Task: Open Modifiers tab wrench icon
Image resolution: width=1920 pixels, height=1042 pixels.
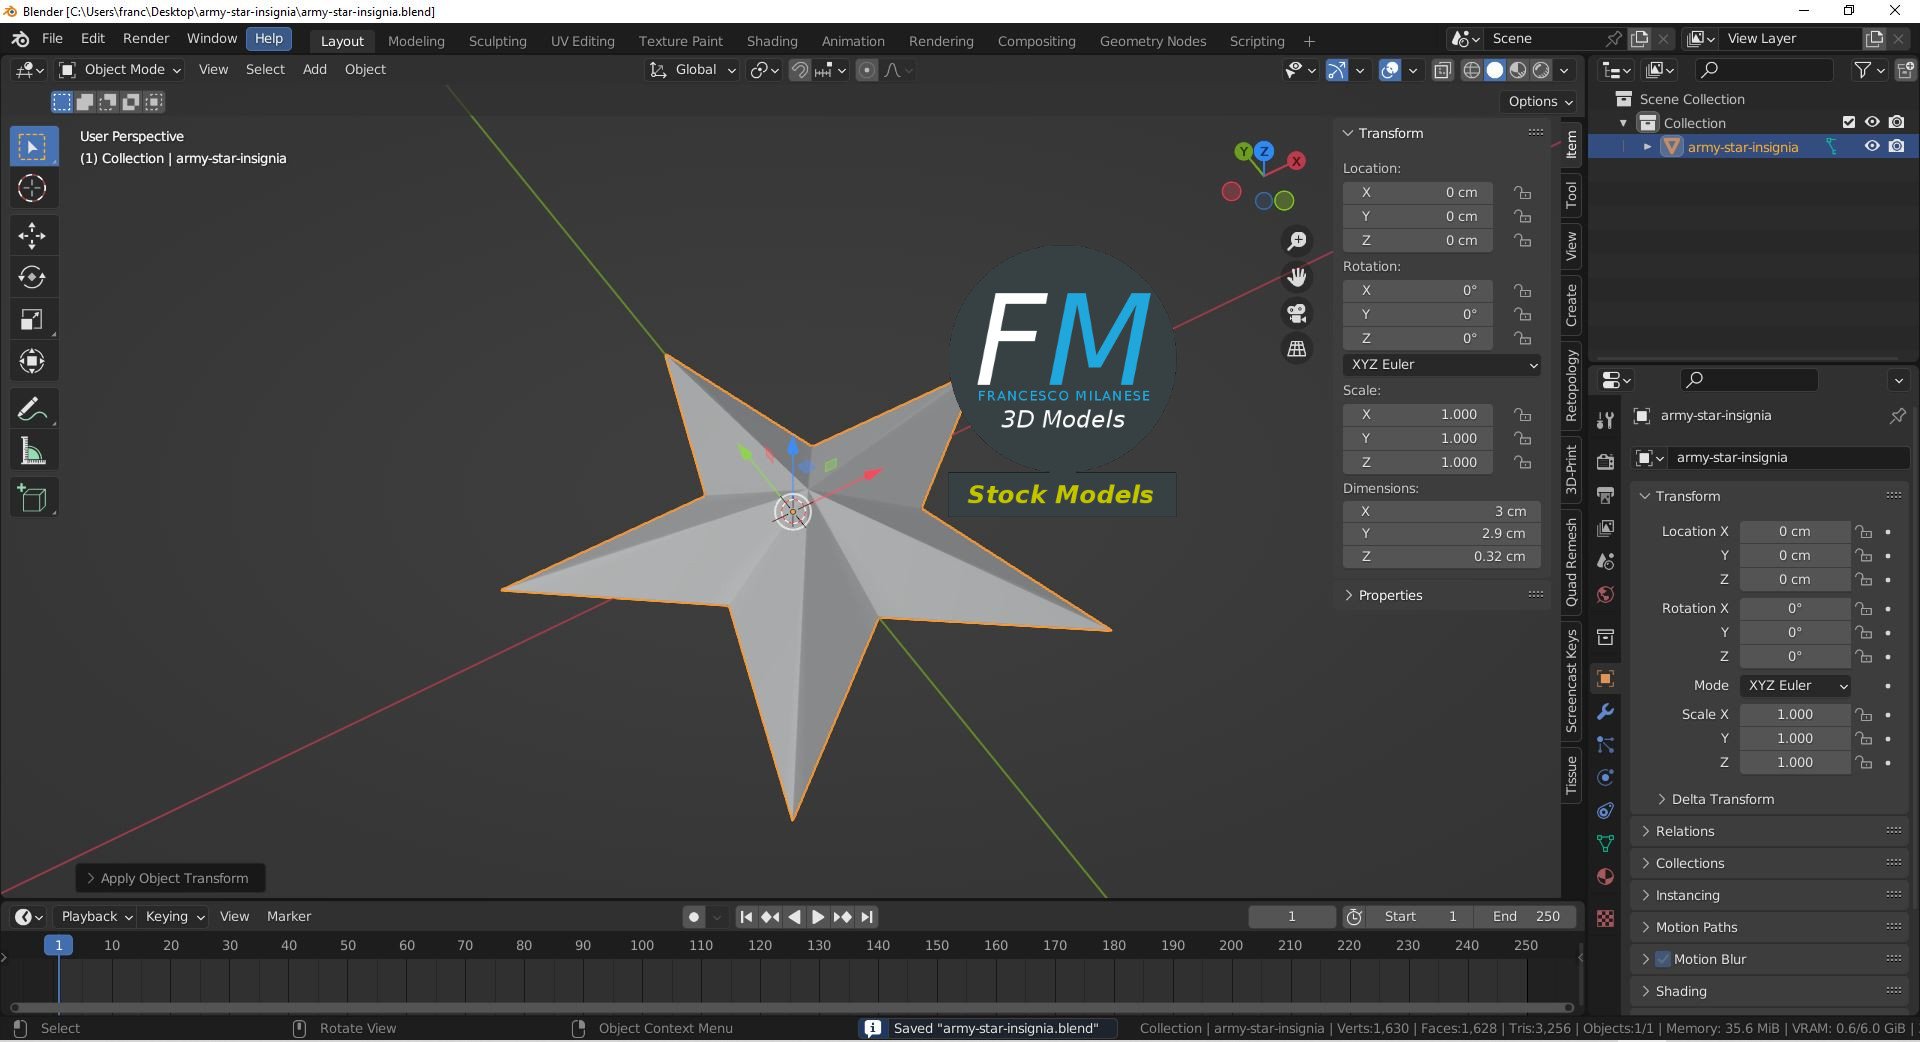Action: click(x=1605, y=712)
